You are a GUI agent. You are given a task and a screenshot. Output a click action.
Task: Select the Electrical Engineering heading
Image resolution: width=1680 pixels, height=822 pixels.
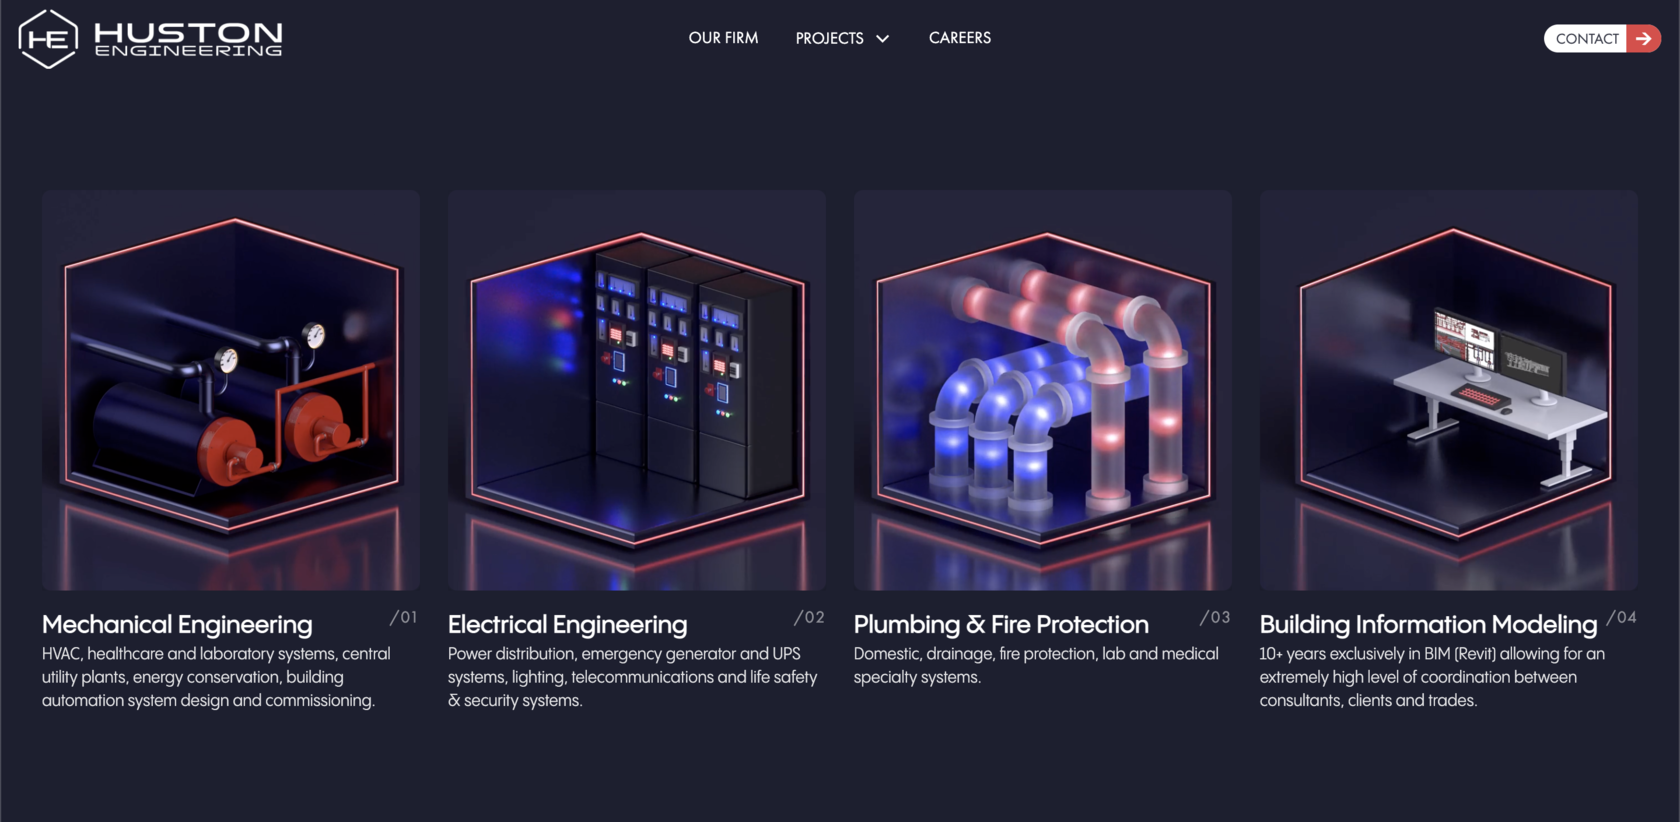point(567,624)
